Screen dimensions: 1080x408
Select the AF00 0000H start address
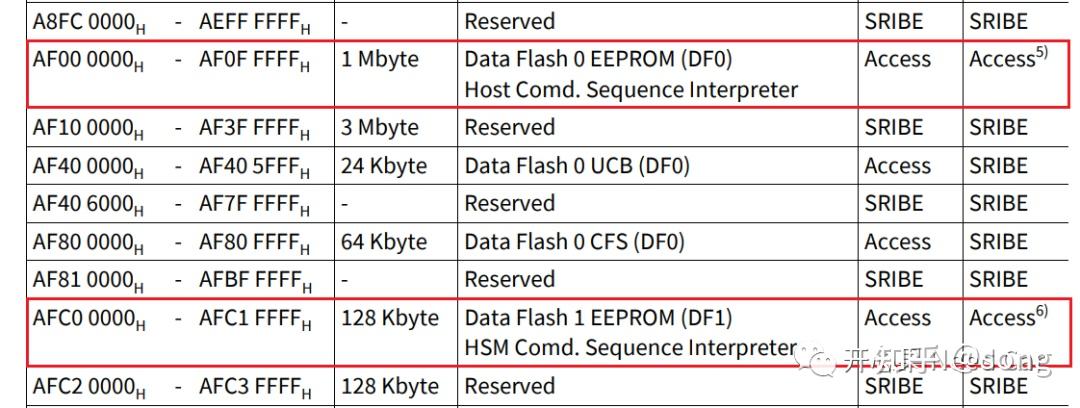coord(88,60)
